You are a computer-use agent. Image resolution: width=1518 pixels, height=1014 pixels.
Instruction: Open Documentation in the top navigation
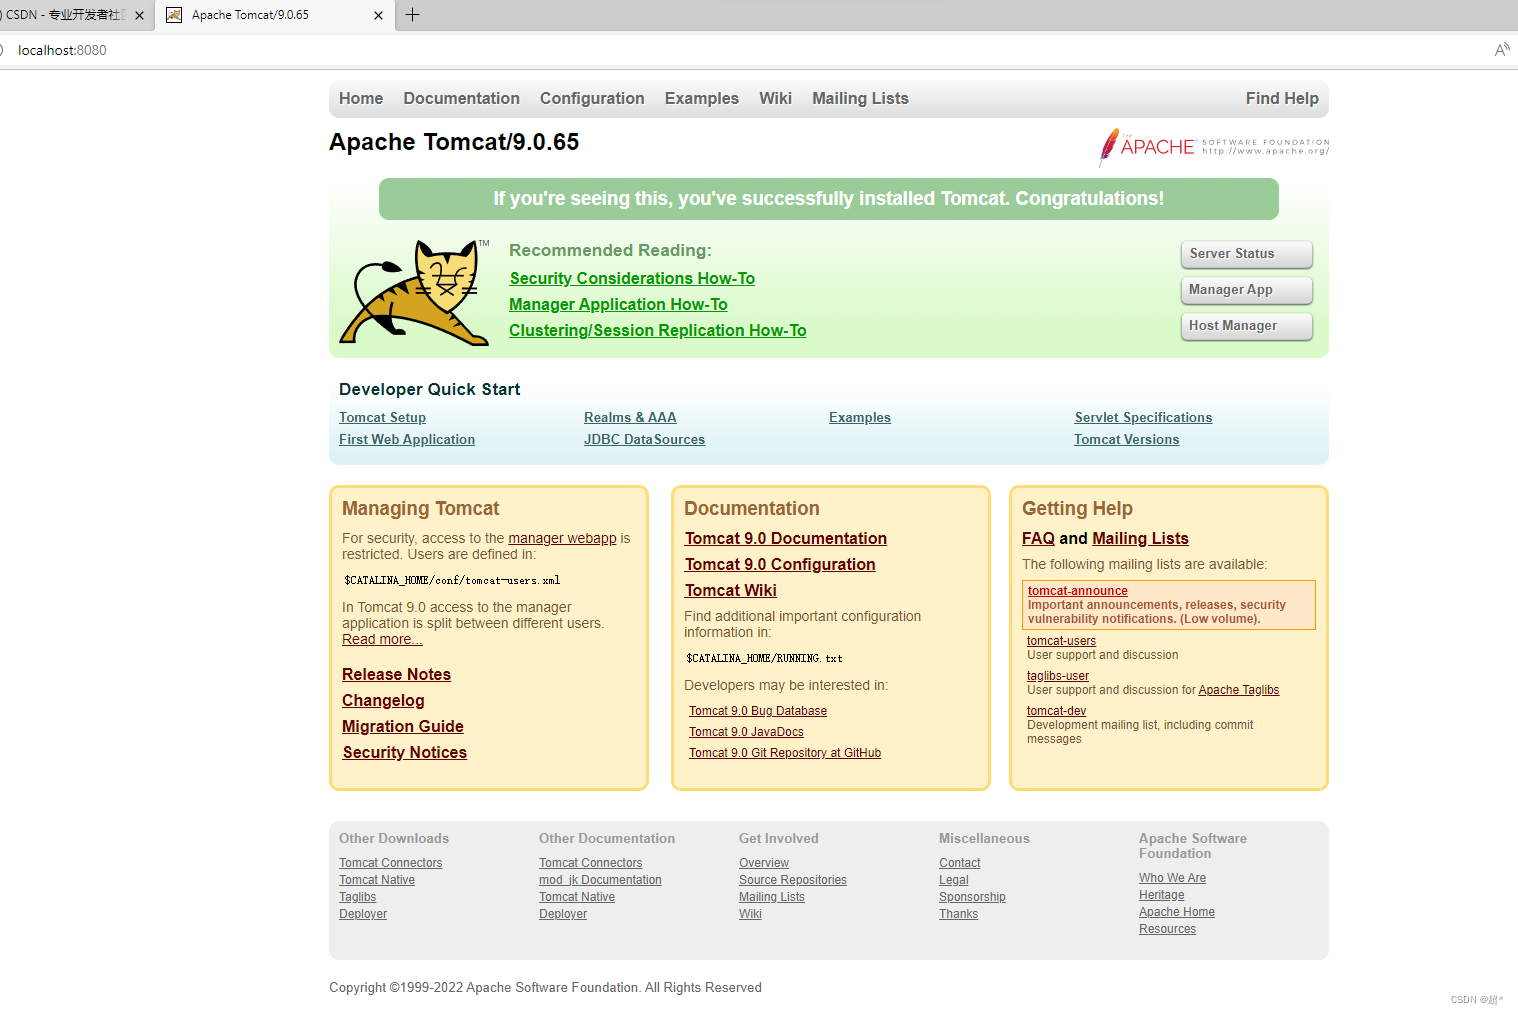pyautogui.click(x=462, y=98)
